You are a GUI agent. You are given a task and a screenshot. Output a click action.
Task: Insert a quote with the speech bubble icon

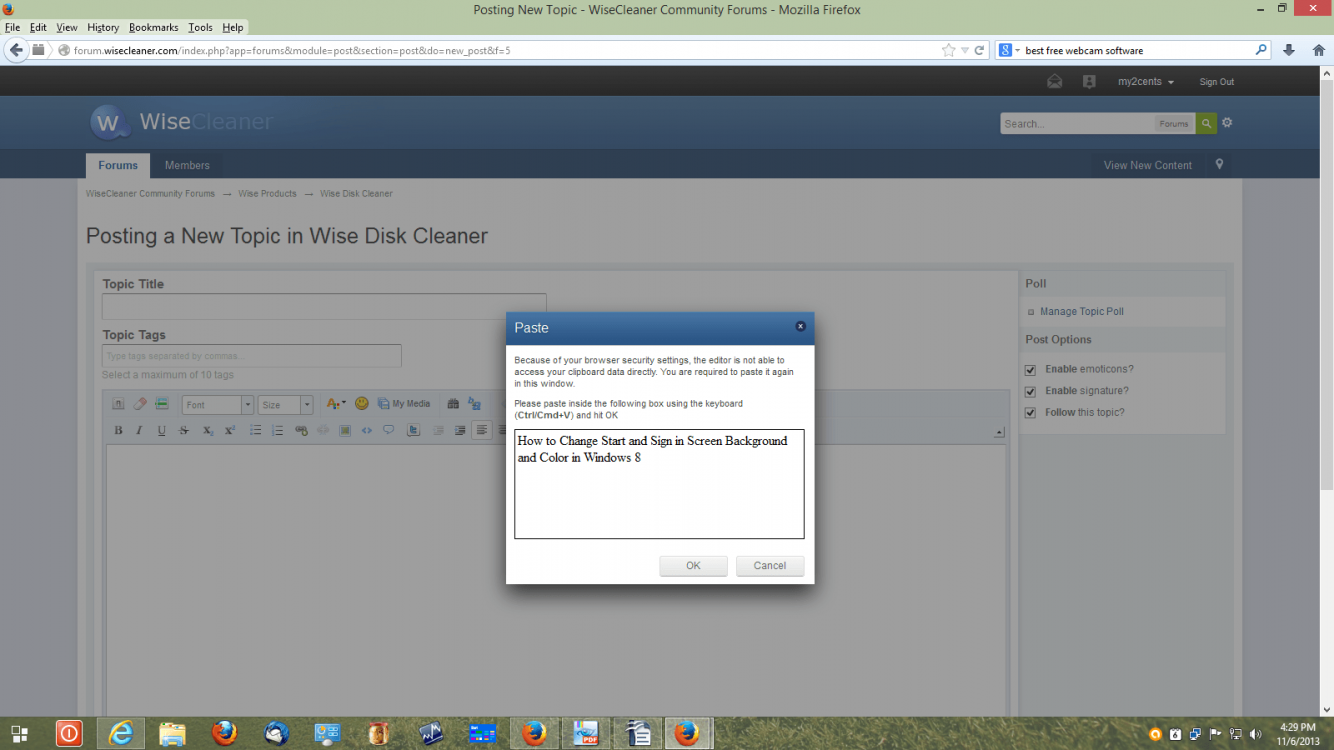(389, 429)
